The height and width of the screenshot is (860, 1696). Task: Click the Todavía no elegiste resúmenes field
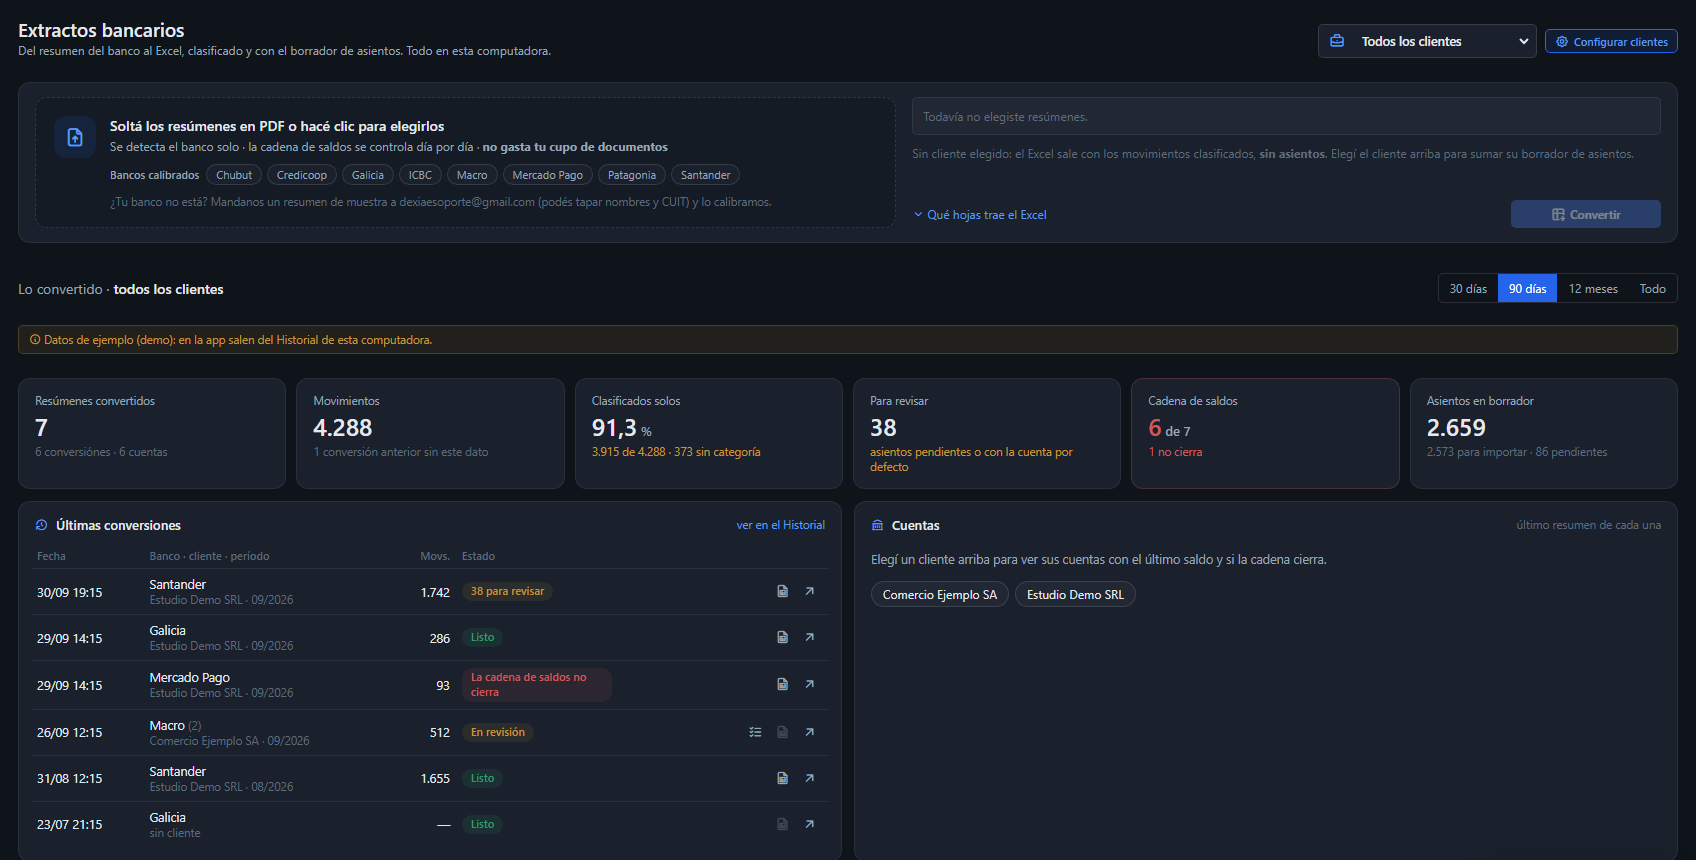pos(1286,116)
